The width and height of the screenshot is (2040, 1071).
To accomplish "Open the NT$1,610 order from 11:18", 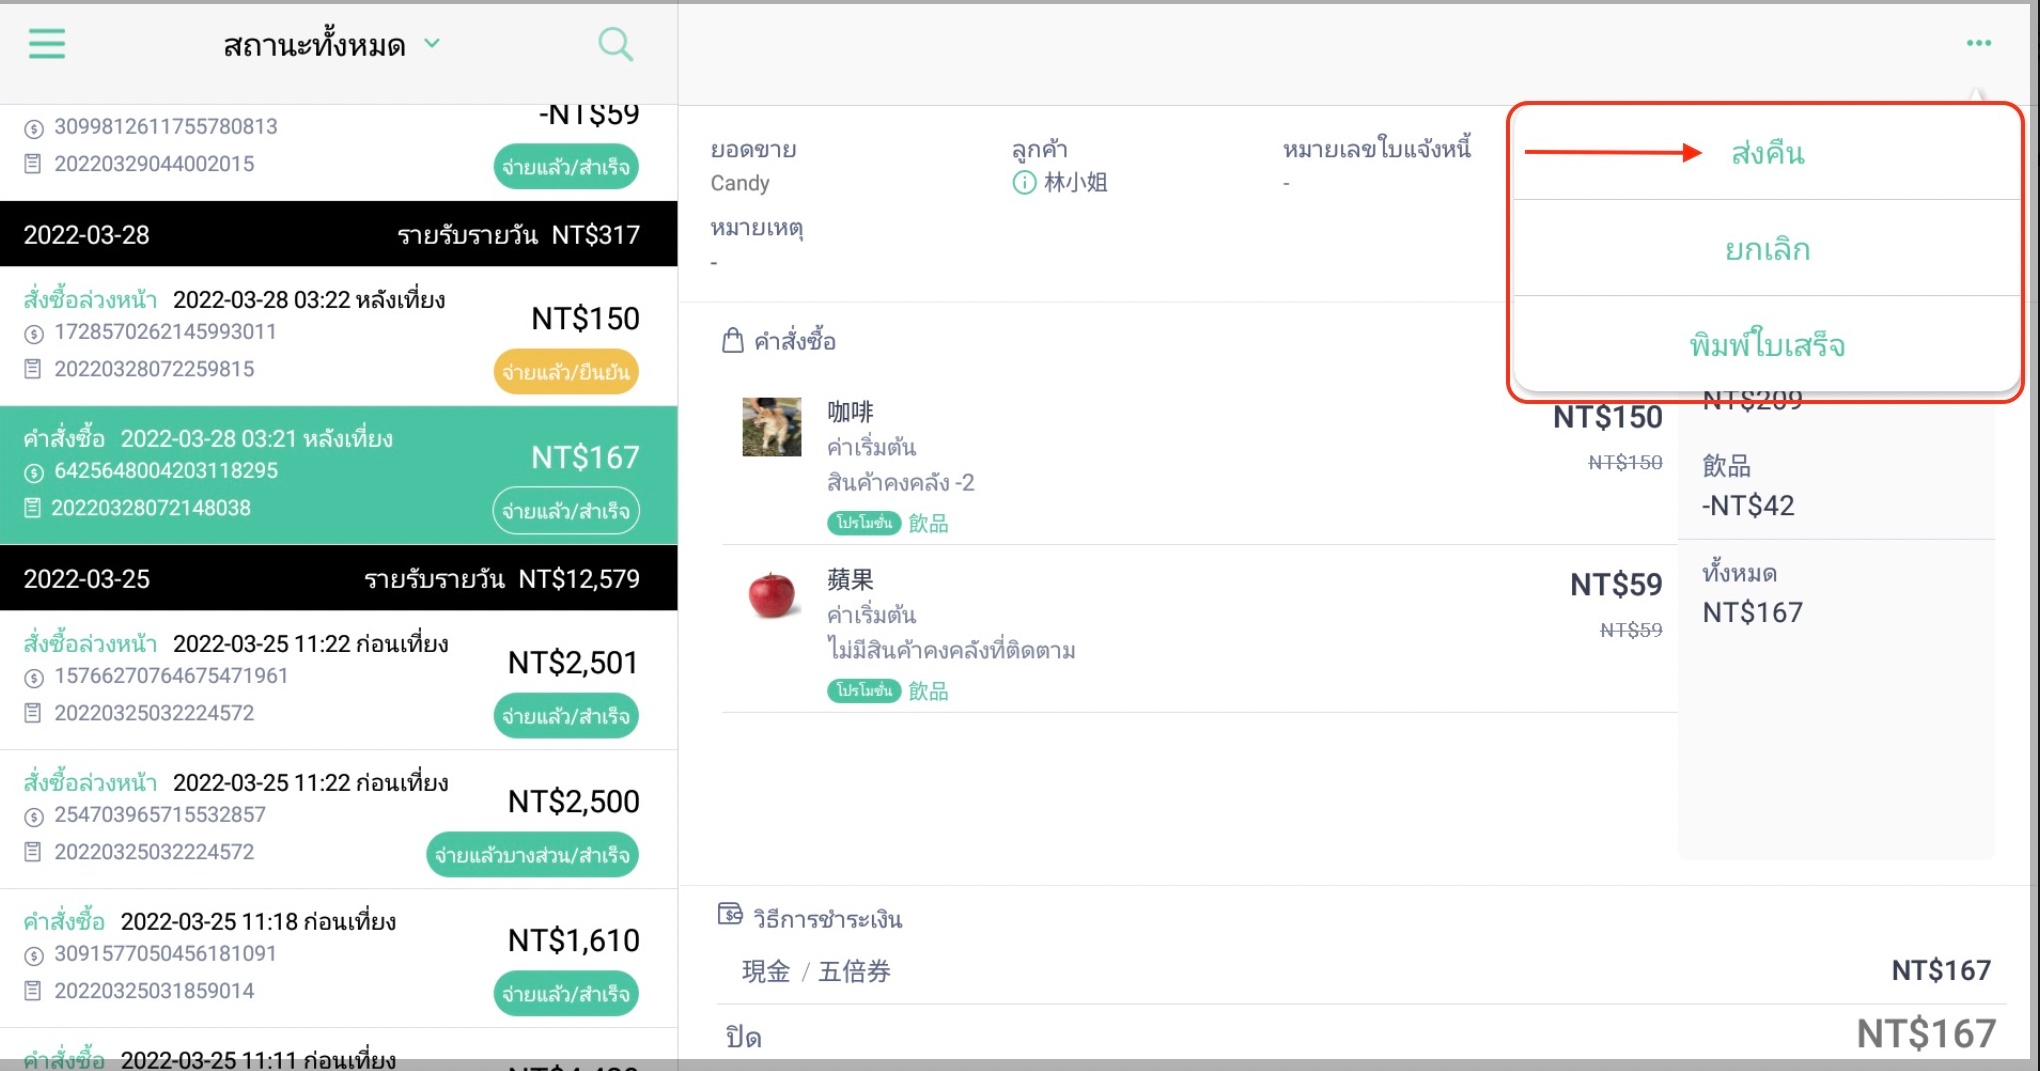I will 339,958.
